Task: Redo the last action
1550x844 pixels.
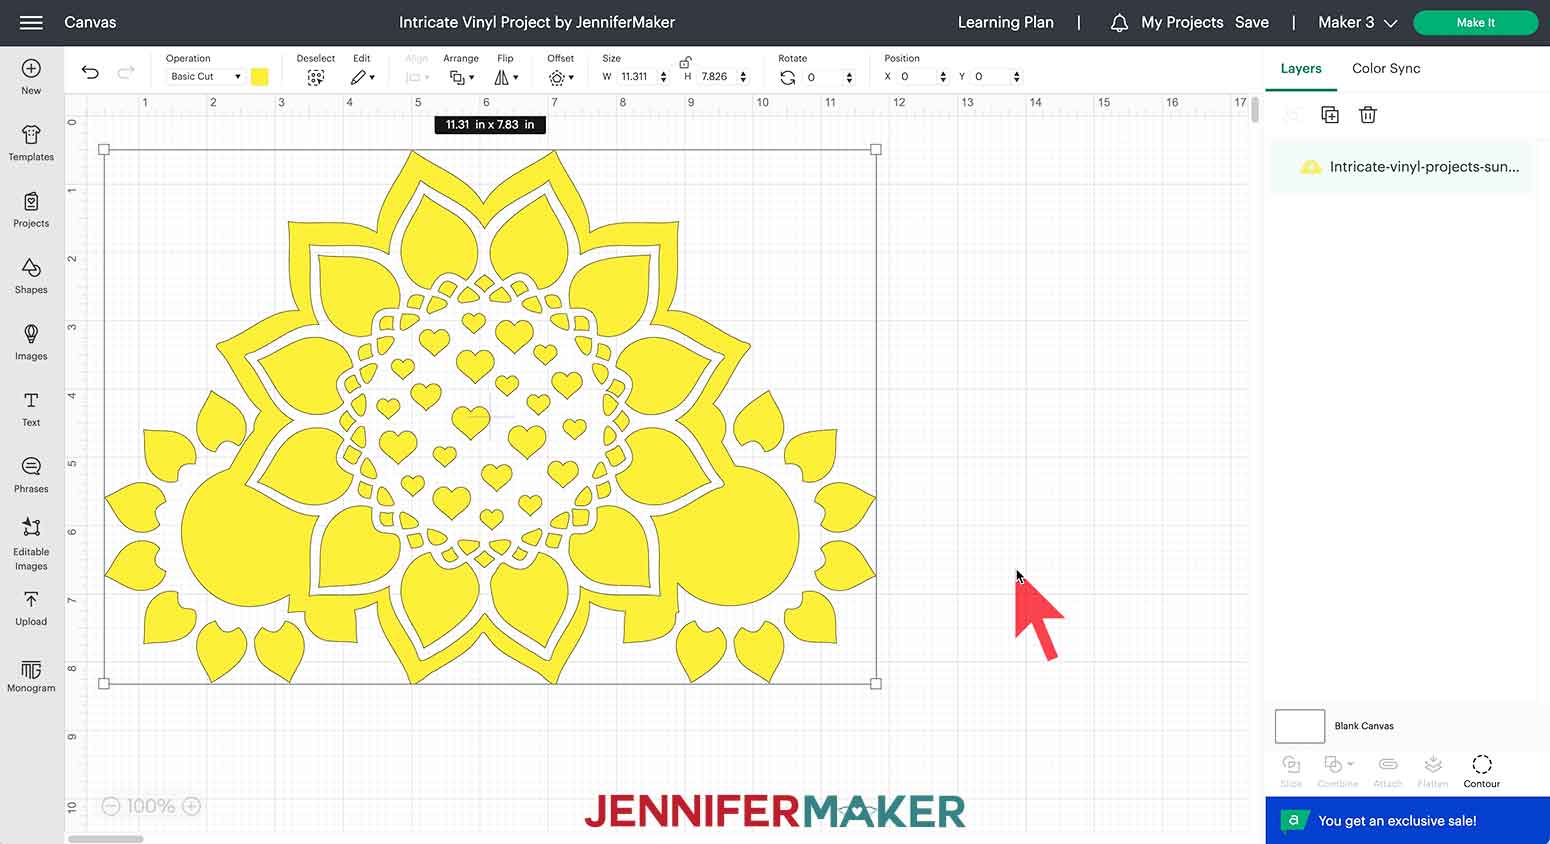Action: 126,72
